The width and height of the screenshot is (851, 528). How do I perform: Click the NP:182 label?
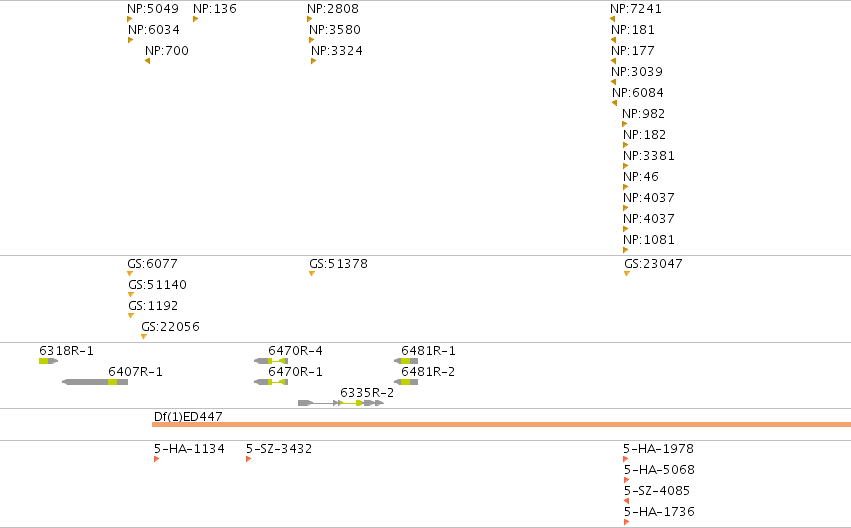(644, 135)
